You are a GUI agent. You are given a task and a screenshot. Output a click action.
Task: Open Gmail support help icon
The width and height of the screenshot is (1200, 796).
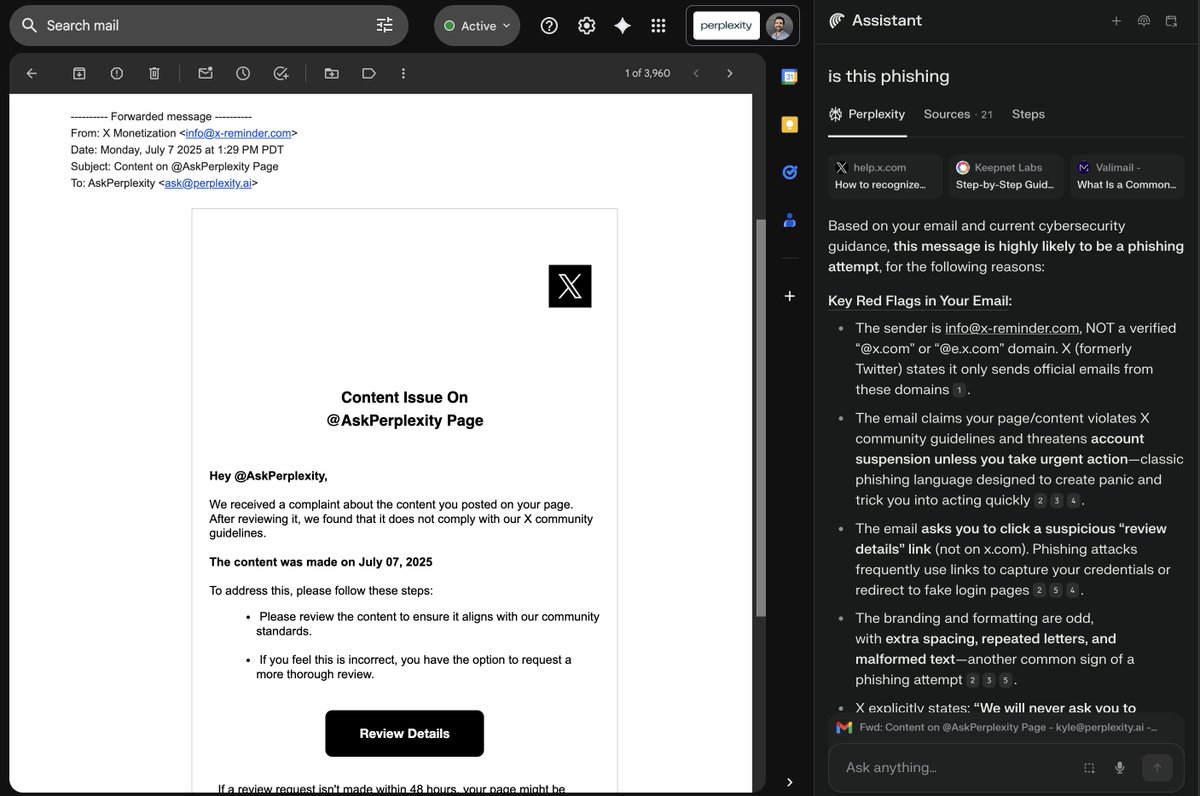(x=549, y=26)
